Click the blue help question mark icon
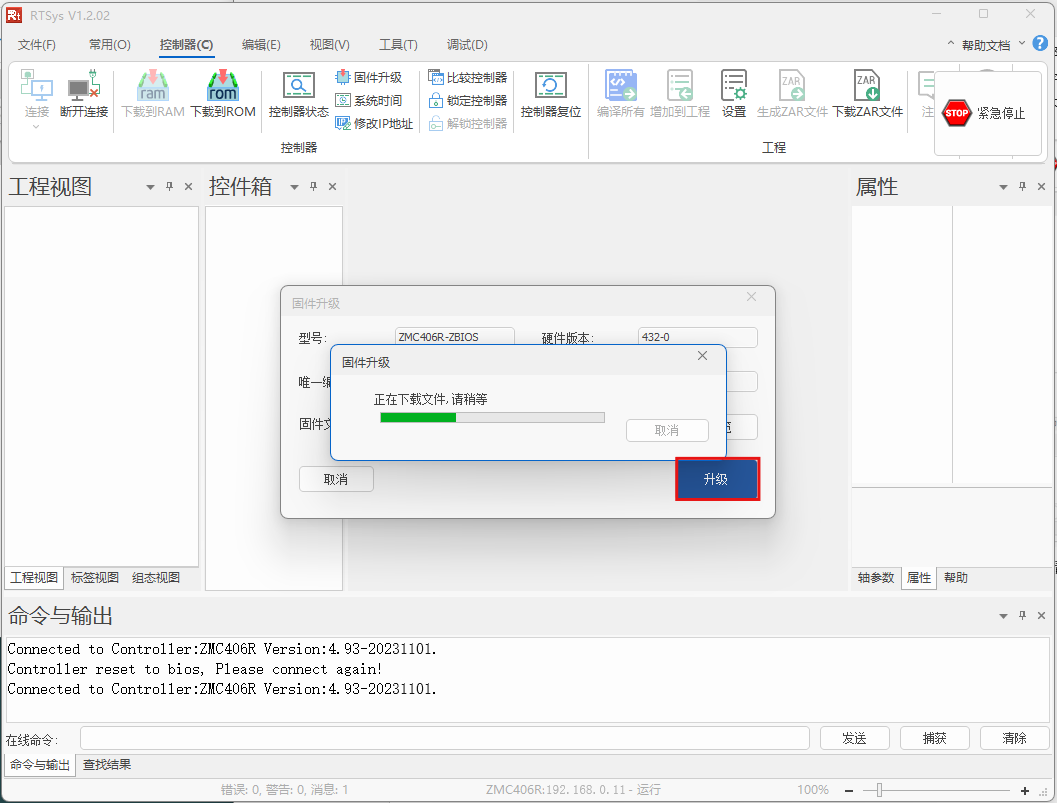The width and height of the screenshot is (1057, 803). pyautogui.click(x=1040, y=44)
